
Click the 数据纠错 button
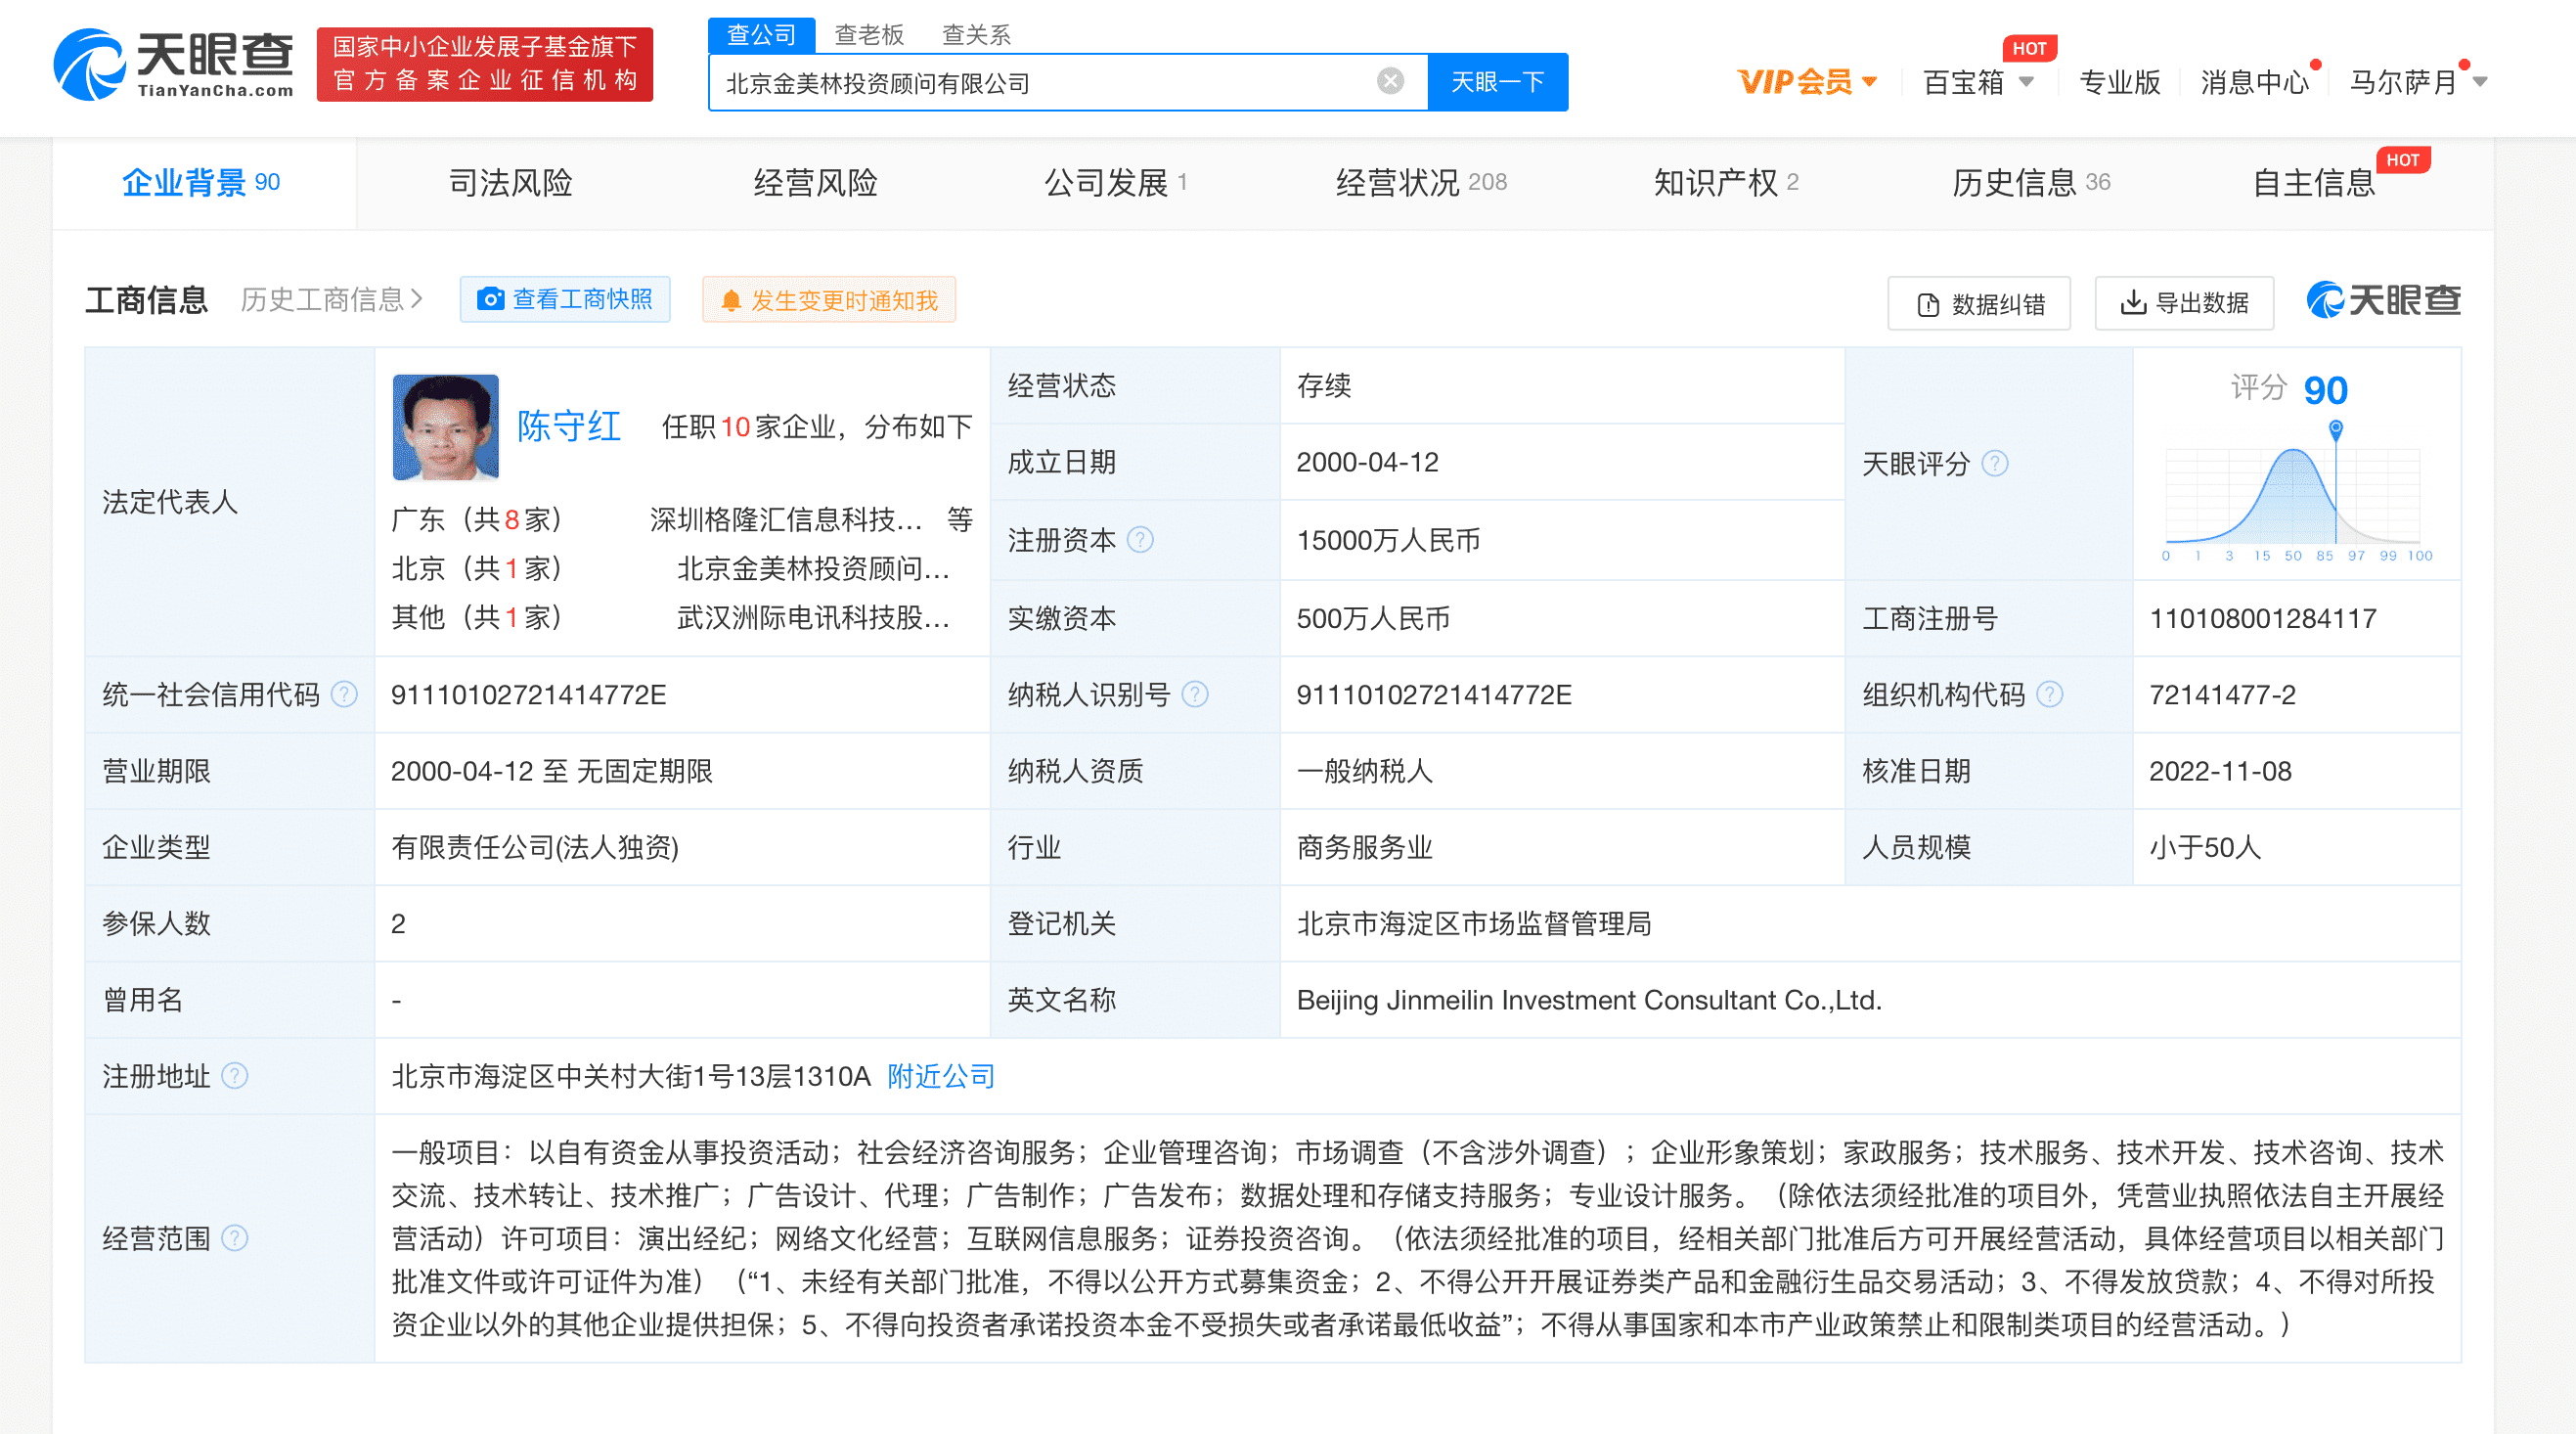click(x=1979, y=303)
